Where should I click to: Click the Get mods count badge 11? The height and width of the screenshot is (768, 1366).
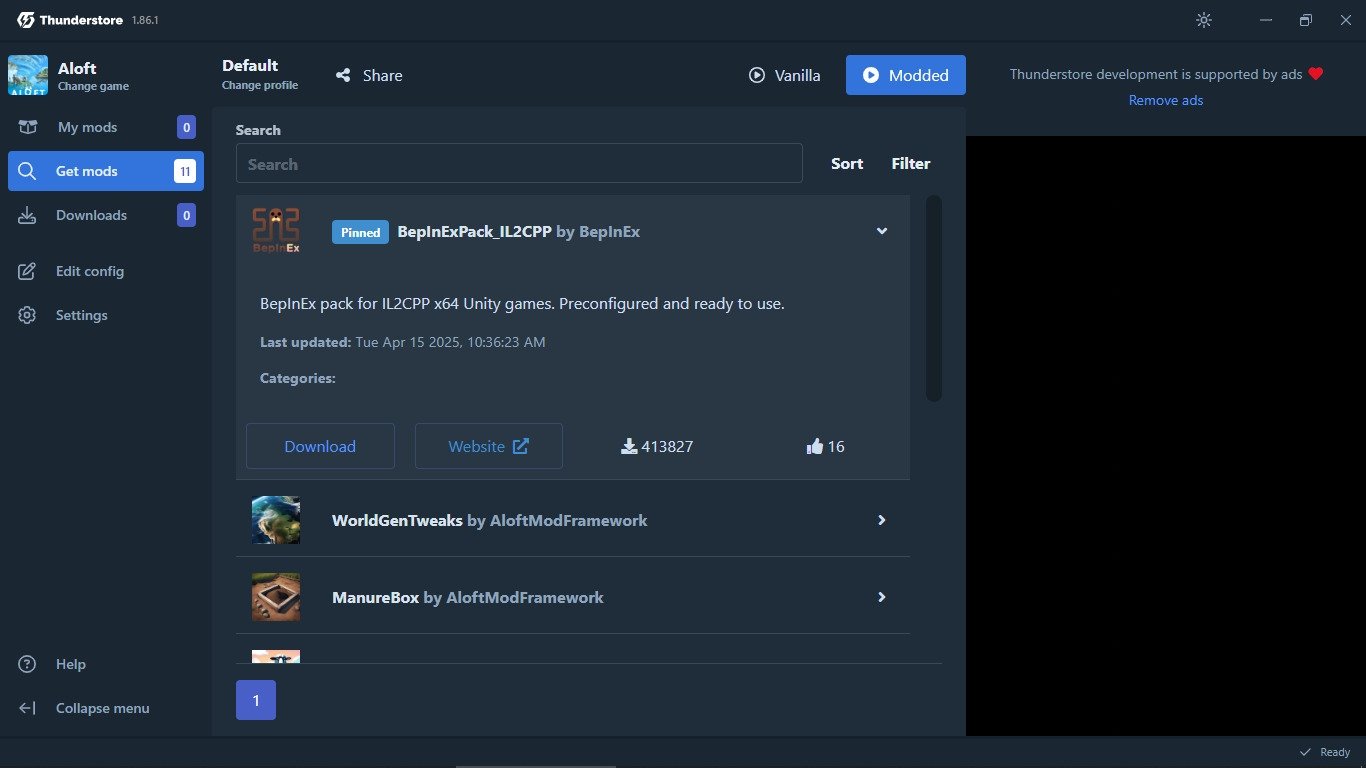(x=185, y=171)
